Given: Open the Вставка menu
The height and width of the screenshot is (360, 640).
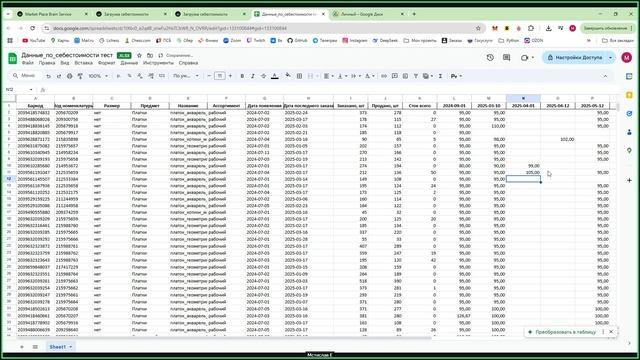Looking at the screenshot, I should (x=83, y=63).
